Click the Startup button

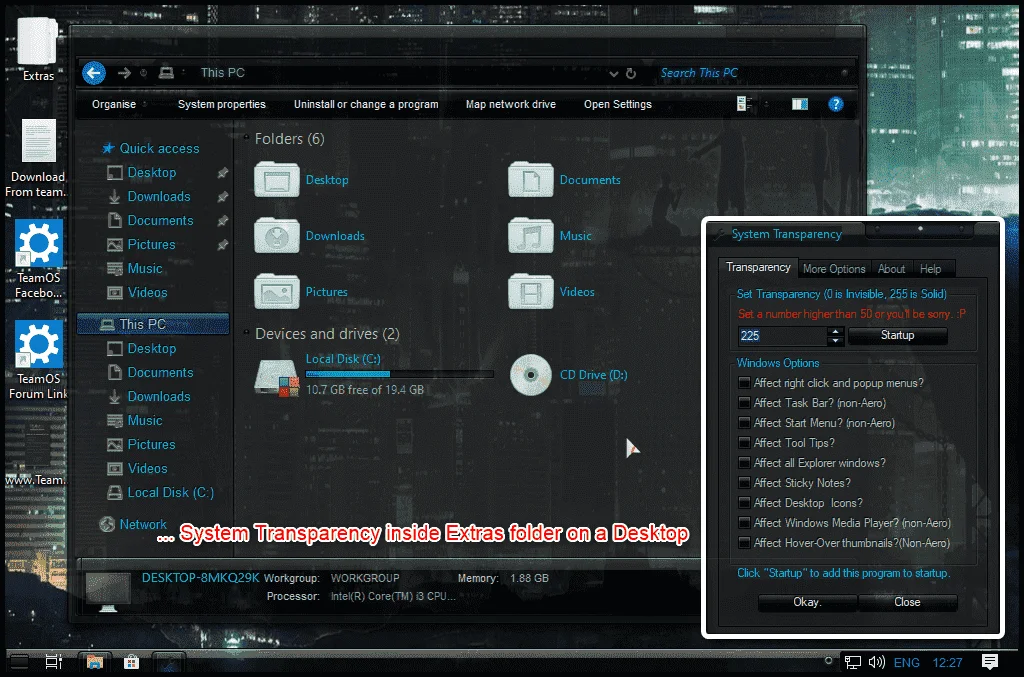point(897,335)
